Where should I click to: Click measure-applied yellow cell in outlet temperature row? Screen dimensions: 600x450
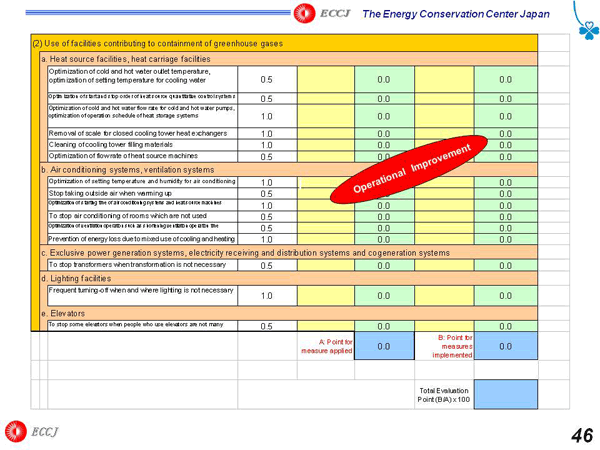click(x=326, y=79)
